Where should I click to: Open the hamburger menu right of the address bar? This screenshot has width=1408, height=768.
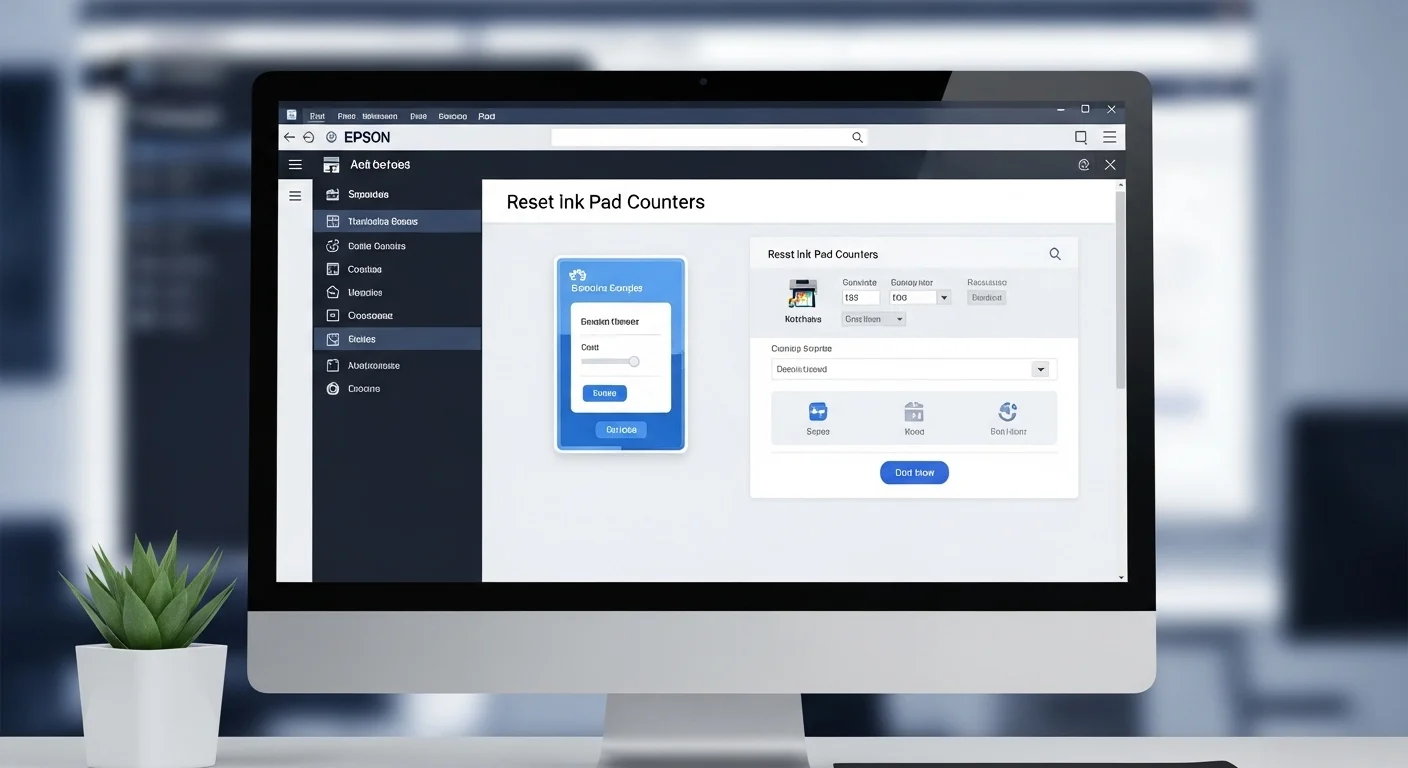coord(1109,137)
